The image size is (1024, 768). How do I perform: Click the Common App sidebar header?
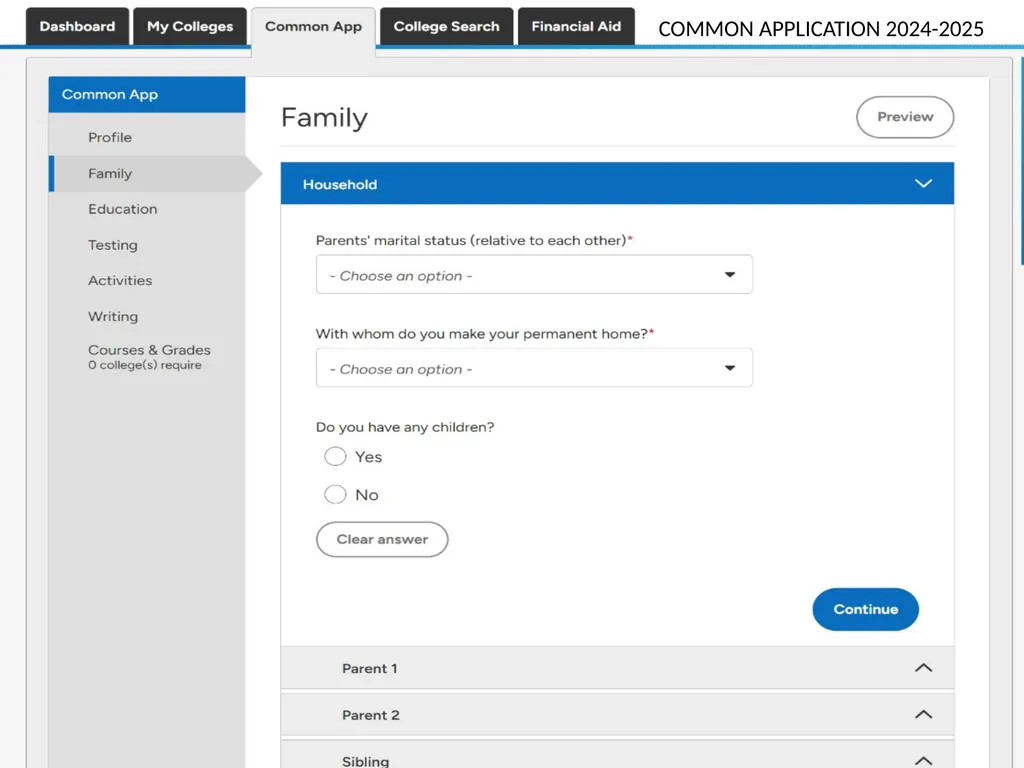pyautogui.click(x=147, y=94)
